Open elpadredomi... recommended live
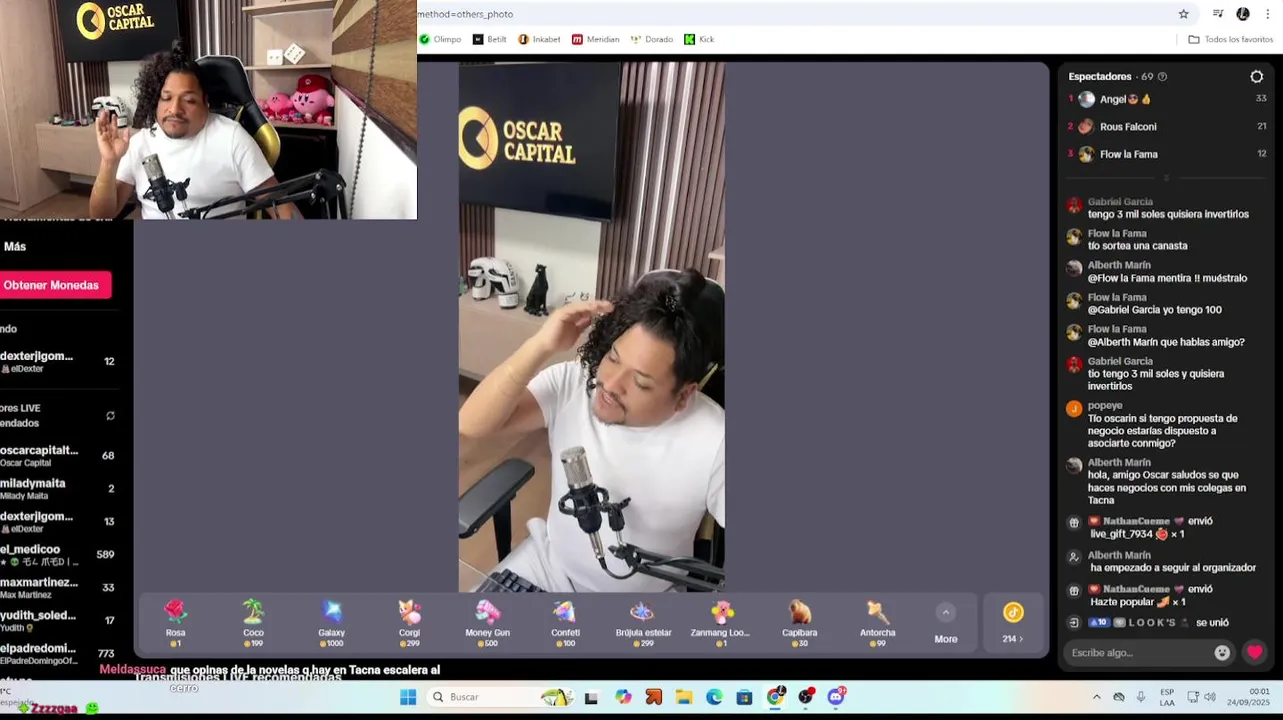The width and height of the screenshot is (1283, 720). pyautogui.click(x=58, y=654)
